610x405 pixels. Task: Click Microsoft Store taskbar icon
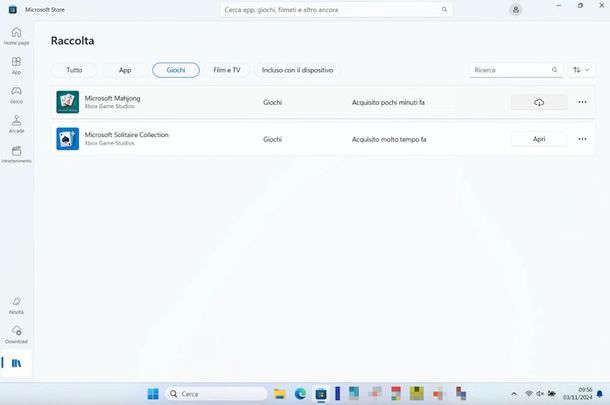coord(321,394)
